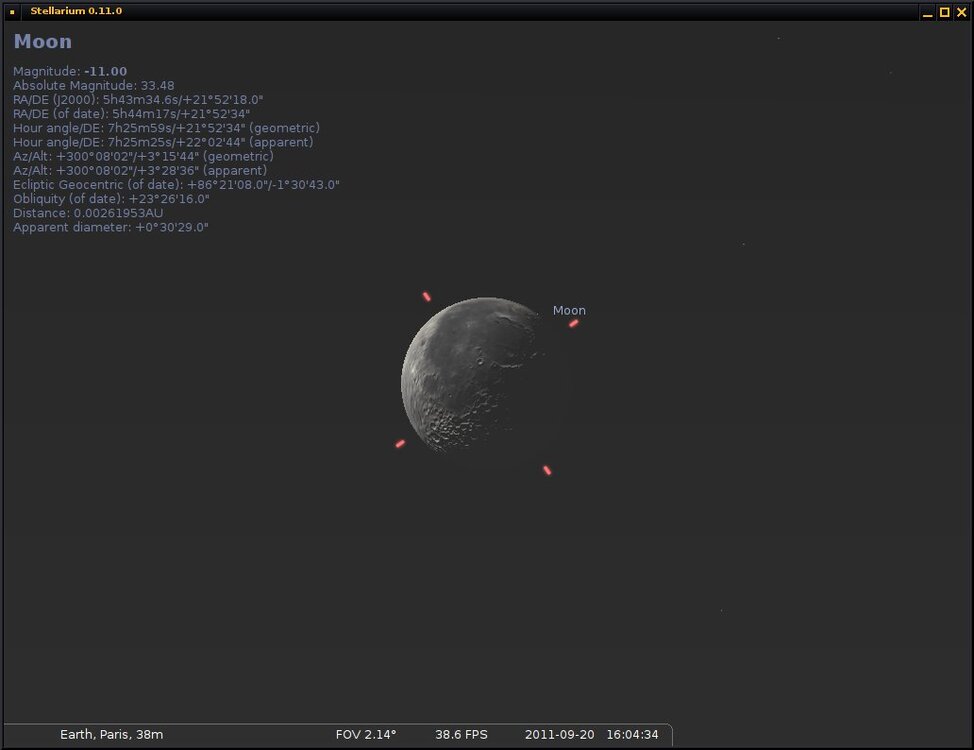
Task: Click the Magnitude -11.00 info line
Action: [x=70, y=72]
